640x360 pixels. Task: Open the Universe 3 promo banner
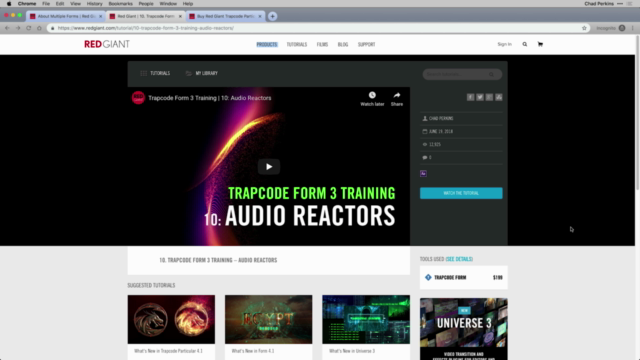464,329
